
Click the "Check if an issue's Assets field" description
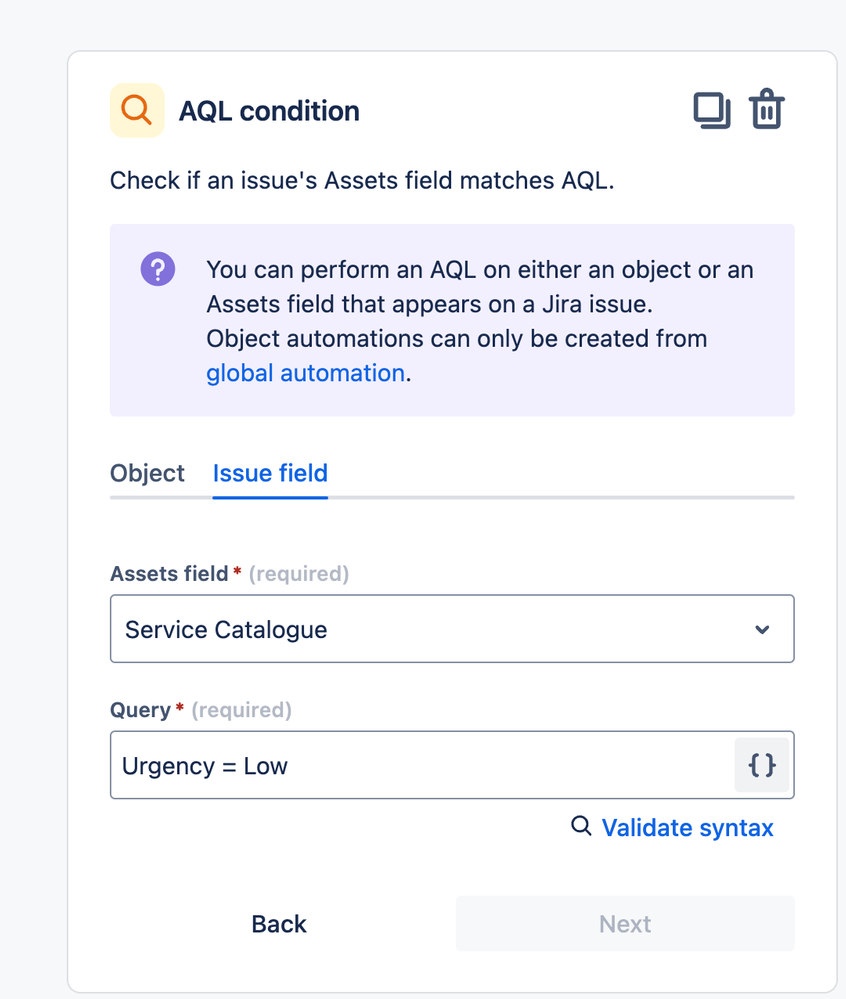pos(359,182)
